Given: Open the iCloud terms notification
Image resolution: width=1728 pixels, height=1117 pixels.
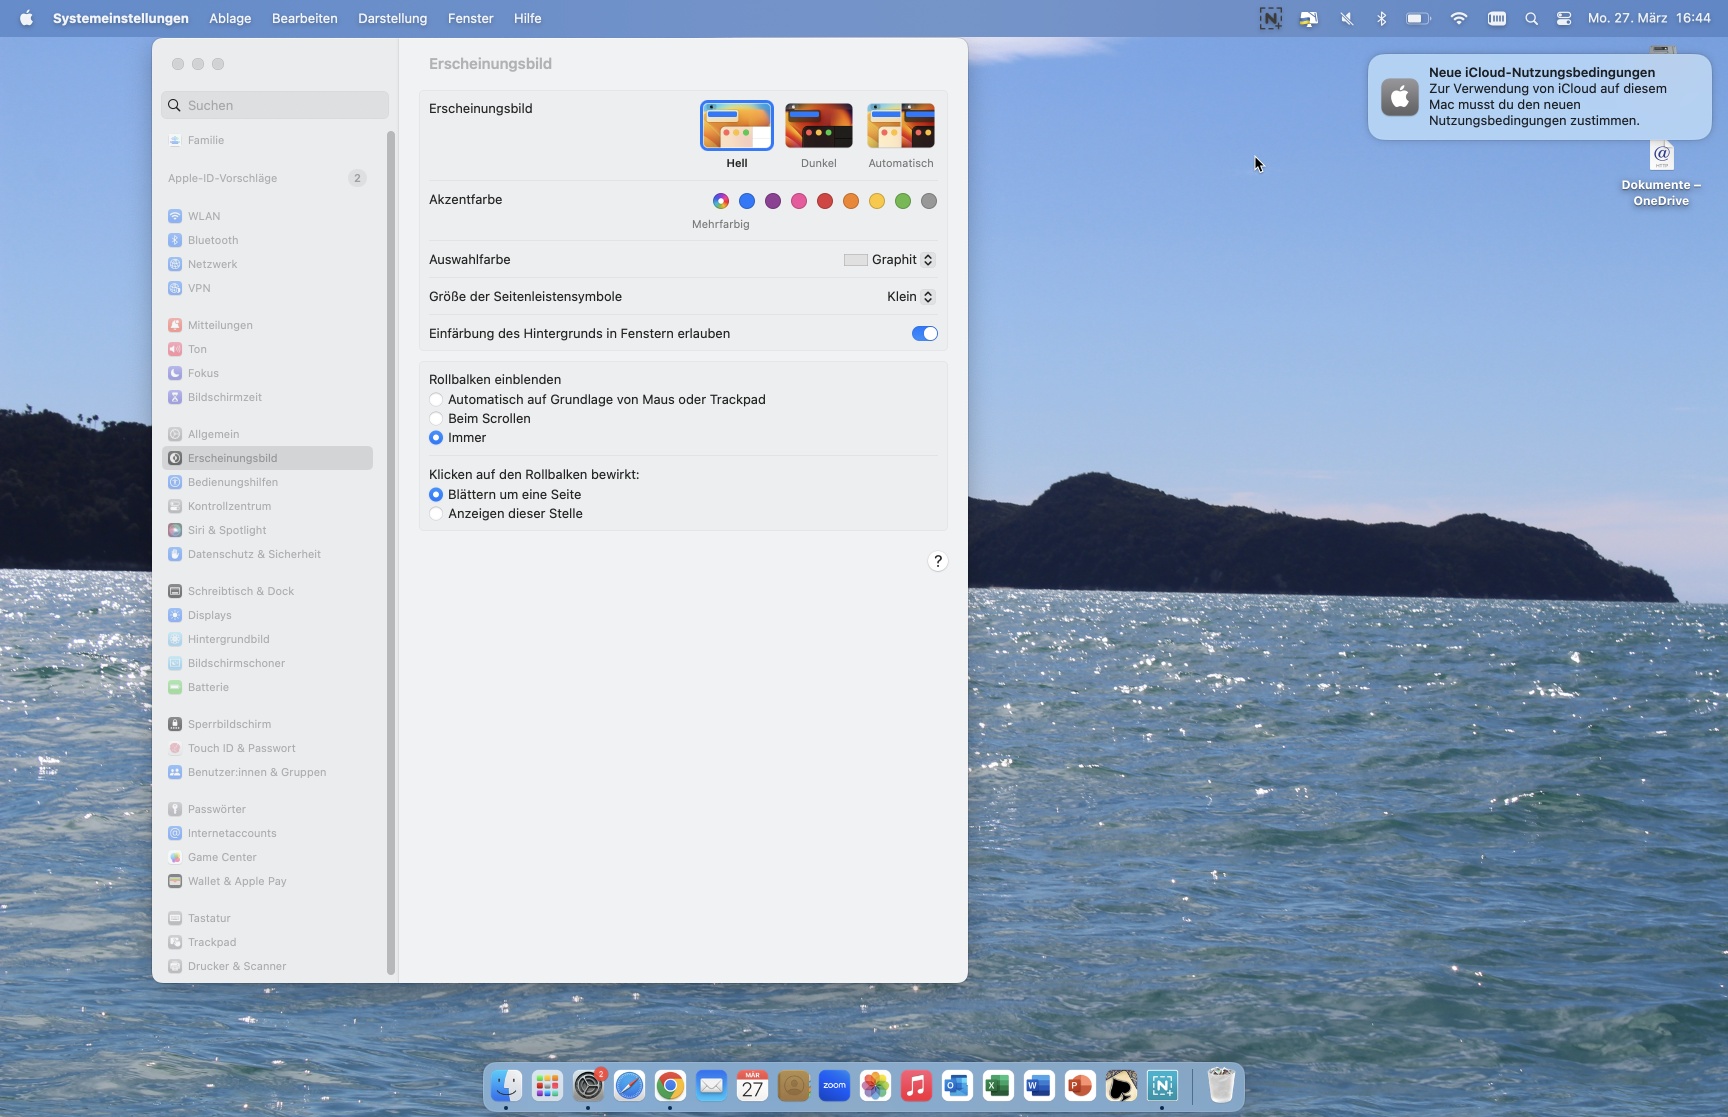Looking at the screenshot, I should [1539, 97].
